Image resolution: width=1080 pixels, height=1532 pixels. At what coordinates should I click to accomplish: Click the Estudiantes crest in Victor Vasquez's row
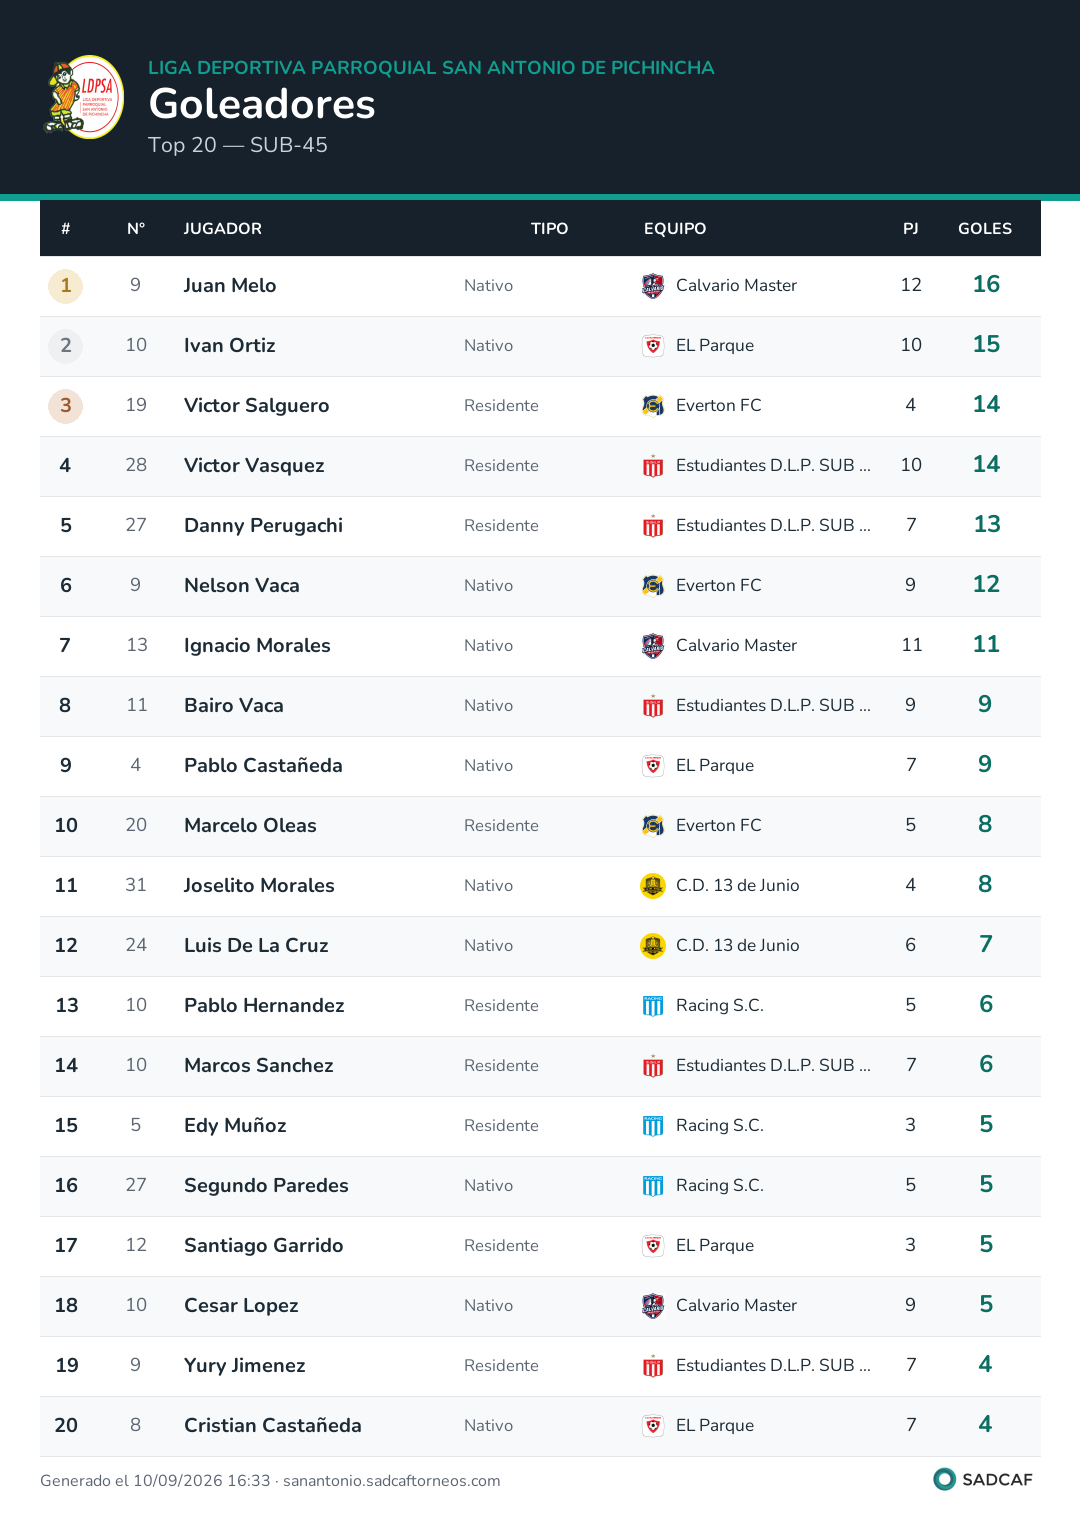(653, 466)
